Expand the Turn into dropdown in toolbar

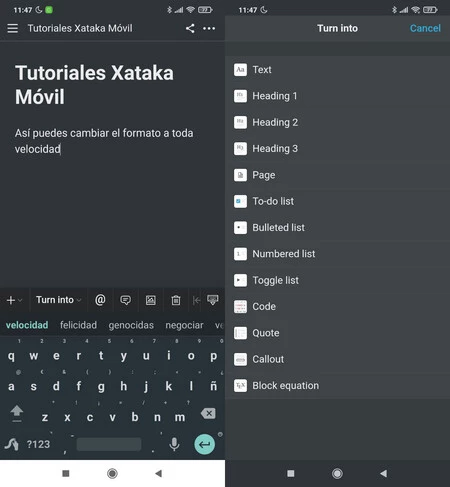tap(58, 300)
